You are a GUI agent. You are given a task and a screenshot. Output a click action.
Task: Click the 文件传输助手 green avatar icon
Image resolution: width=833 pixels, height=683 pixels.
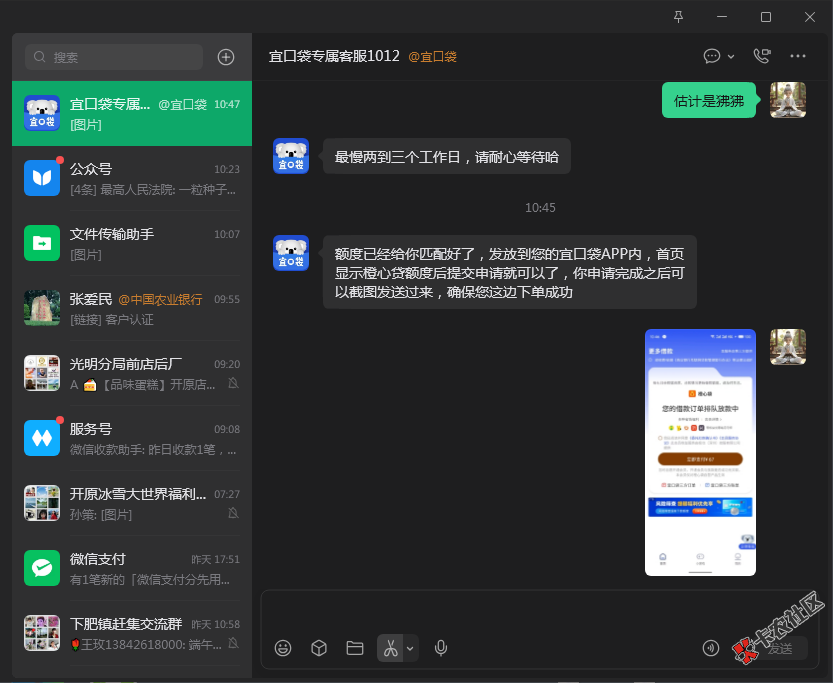[42, 243]
